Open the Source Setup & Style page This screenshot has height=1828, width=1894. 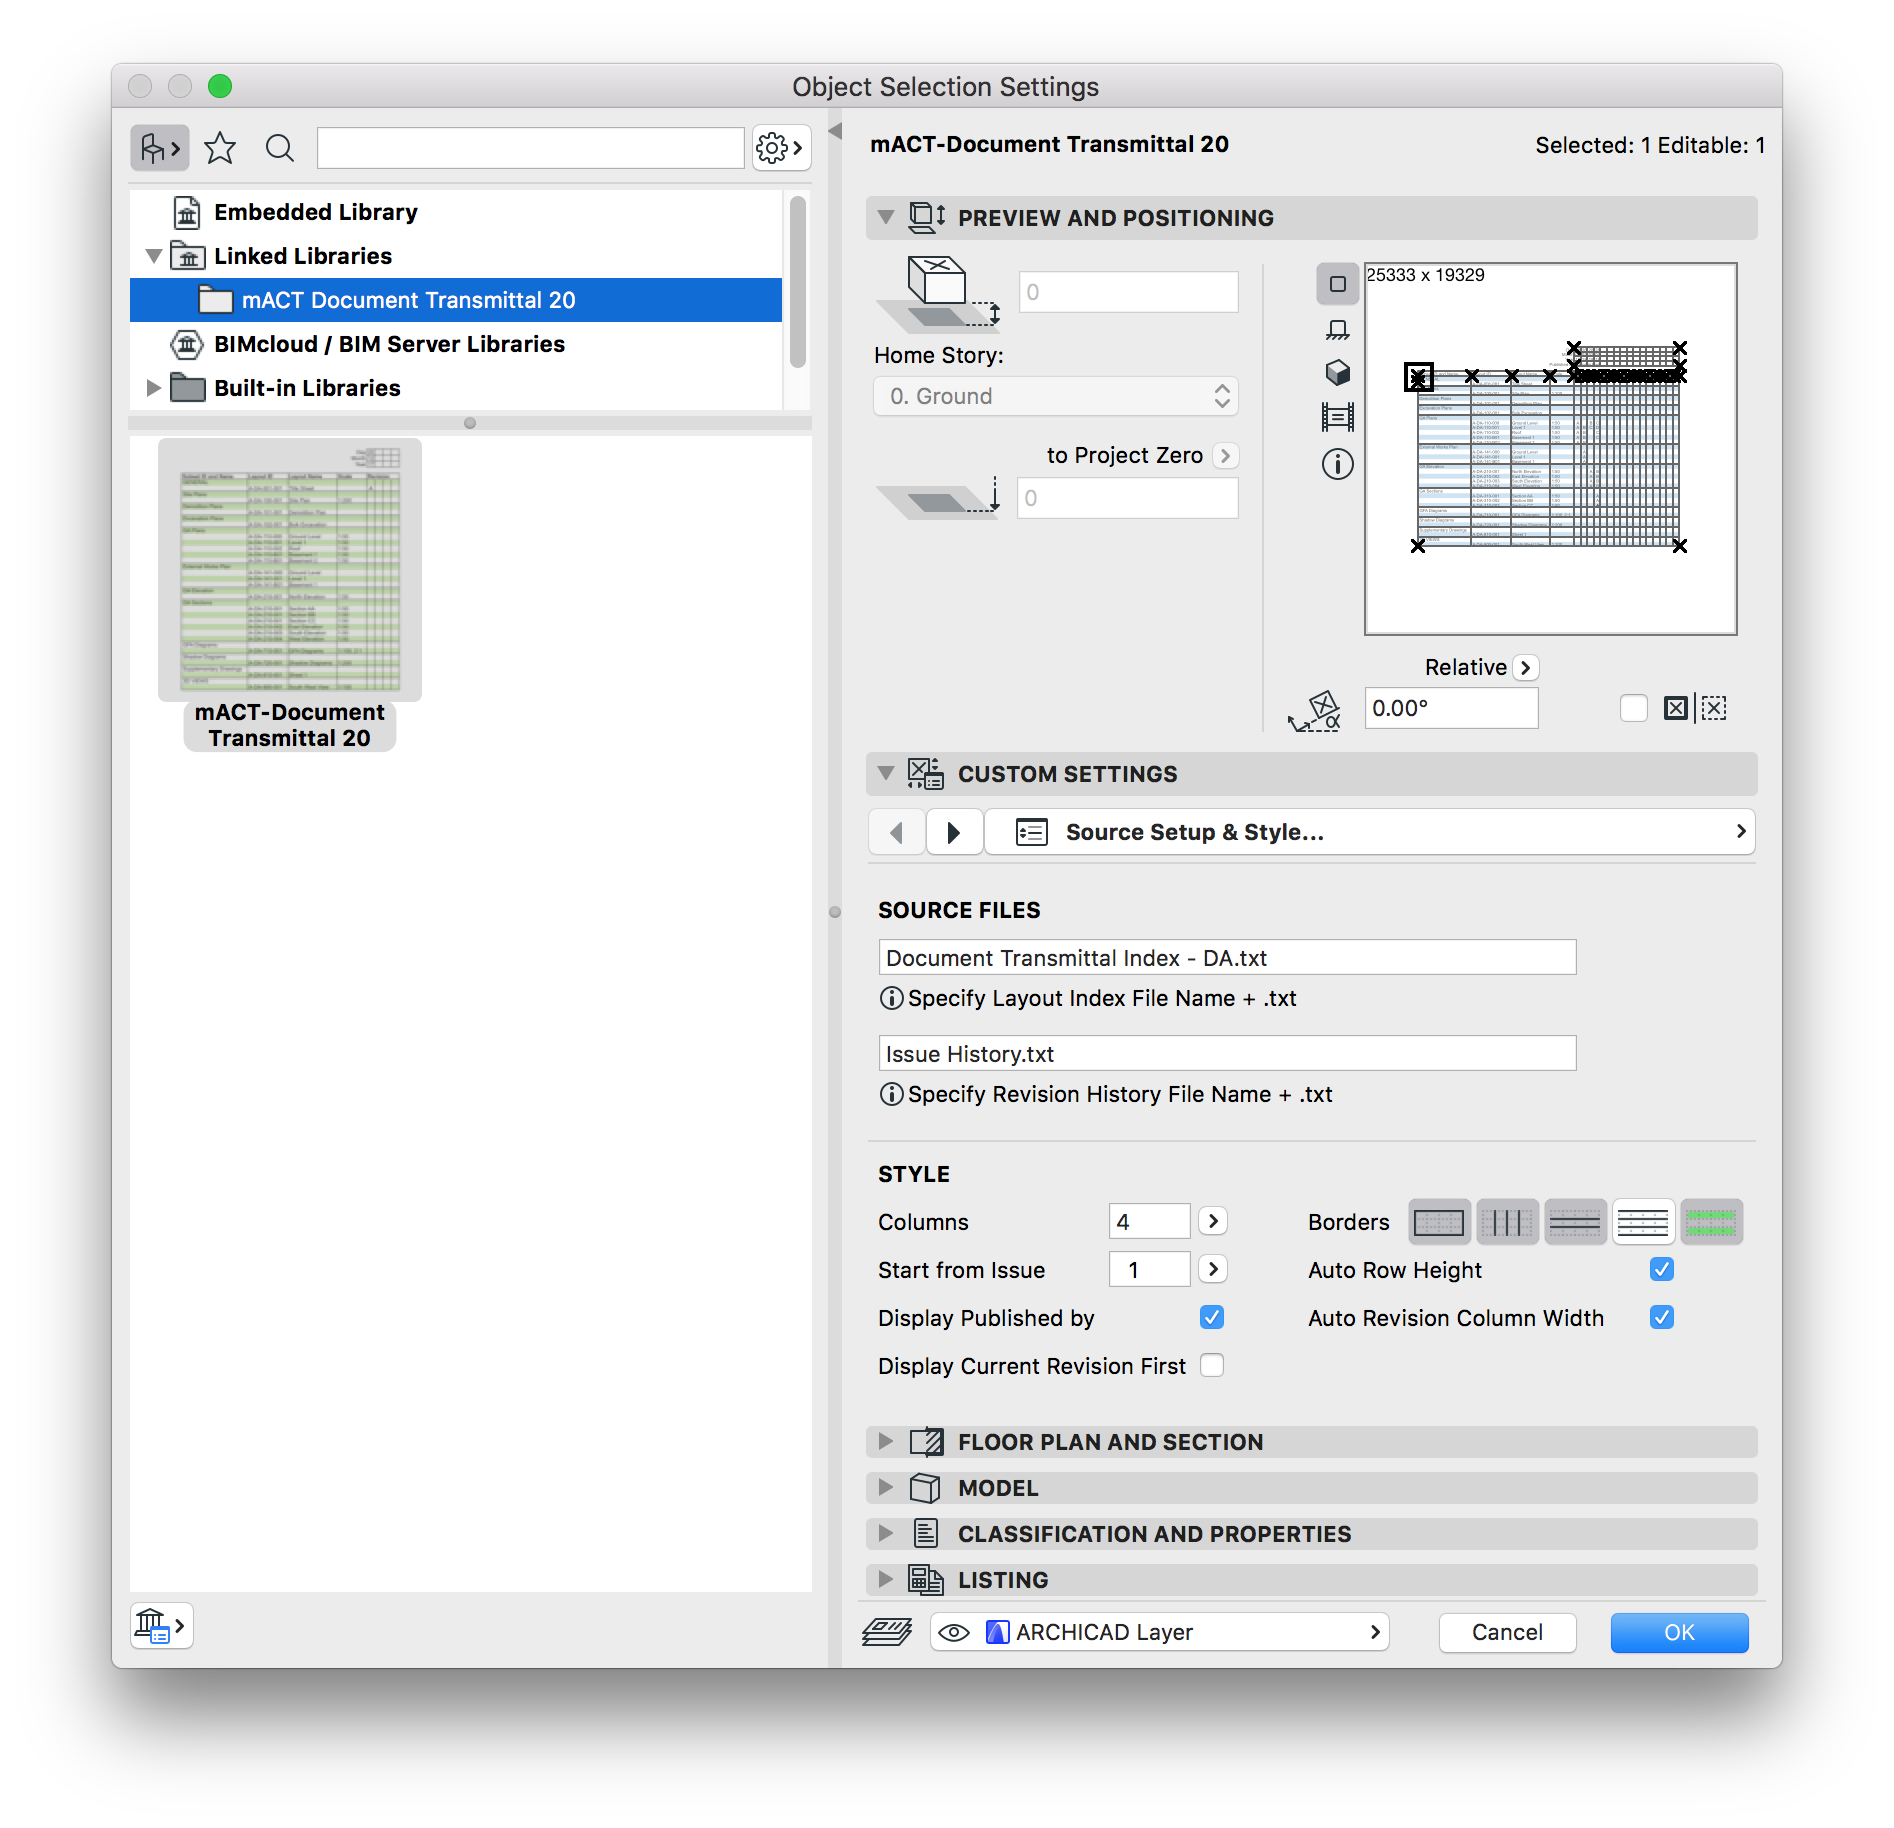[1368, 831]
